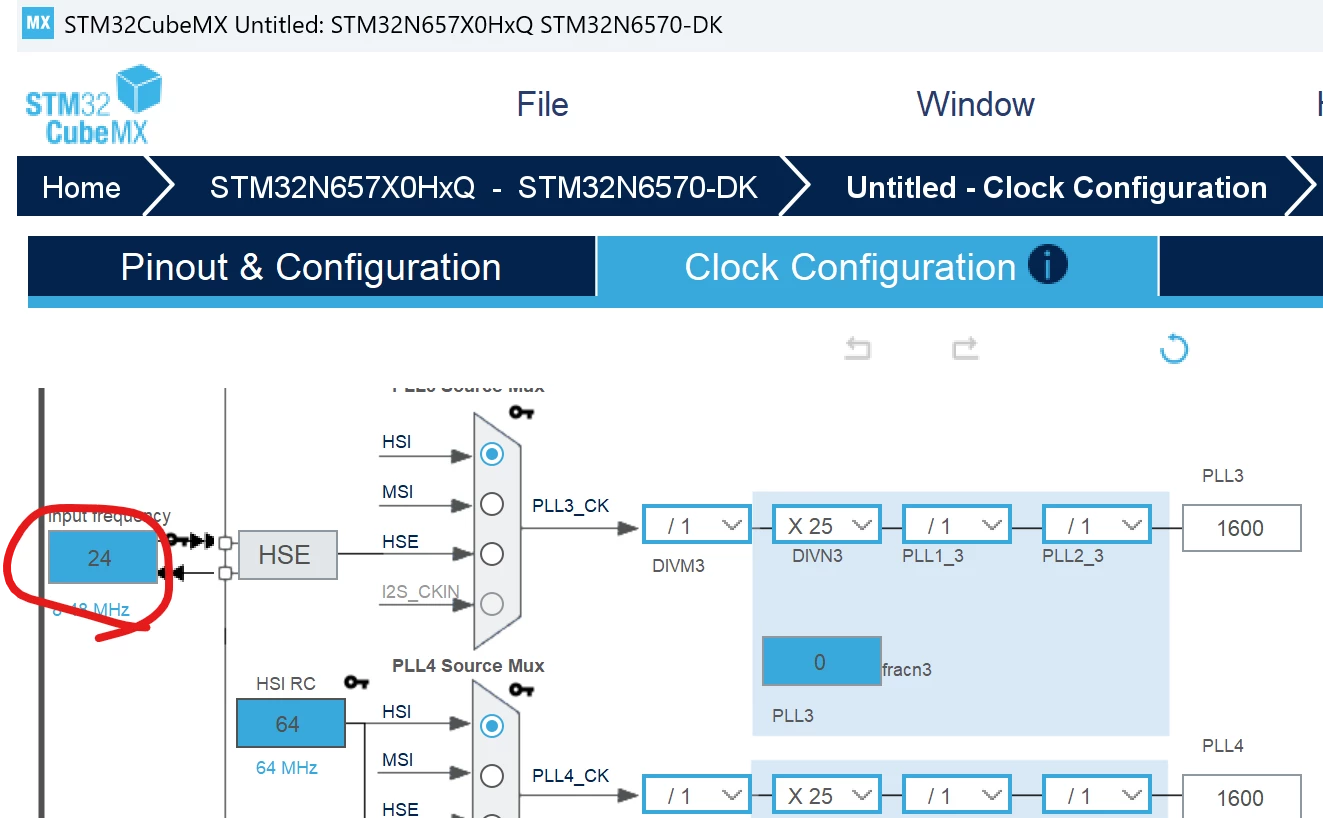Click the 64 MHz label under HSI RC
The image size is (1323, 818).
pos(287,768)
